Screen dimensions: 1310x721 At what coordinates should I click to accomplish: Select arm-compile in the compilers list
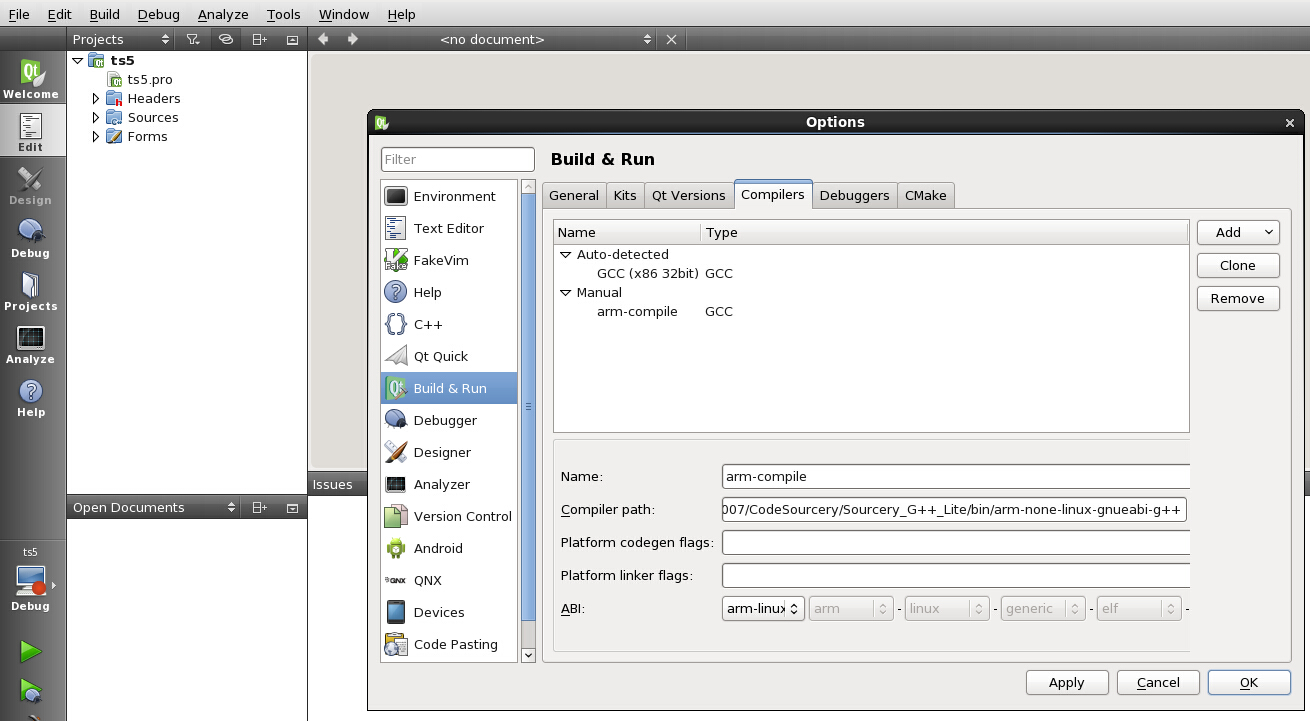click(x=637, y=311)
